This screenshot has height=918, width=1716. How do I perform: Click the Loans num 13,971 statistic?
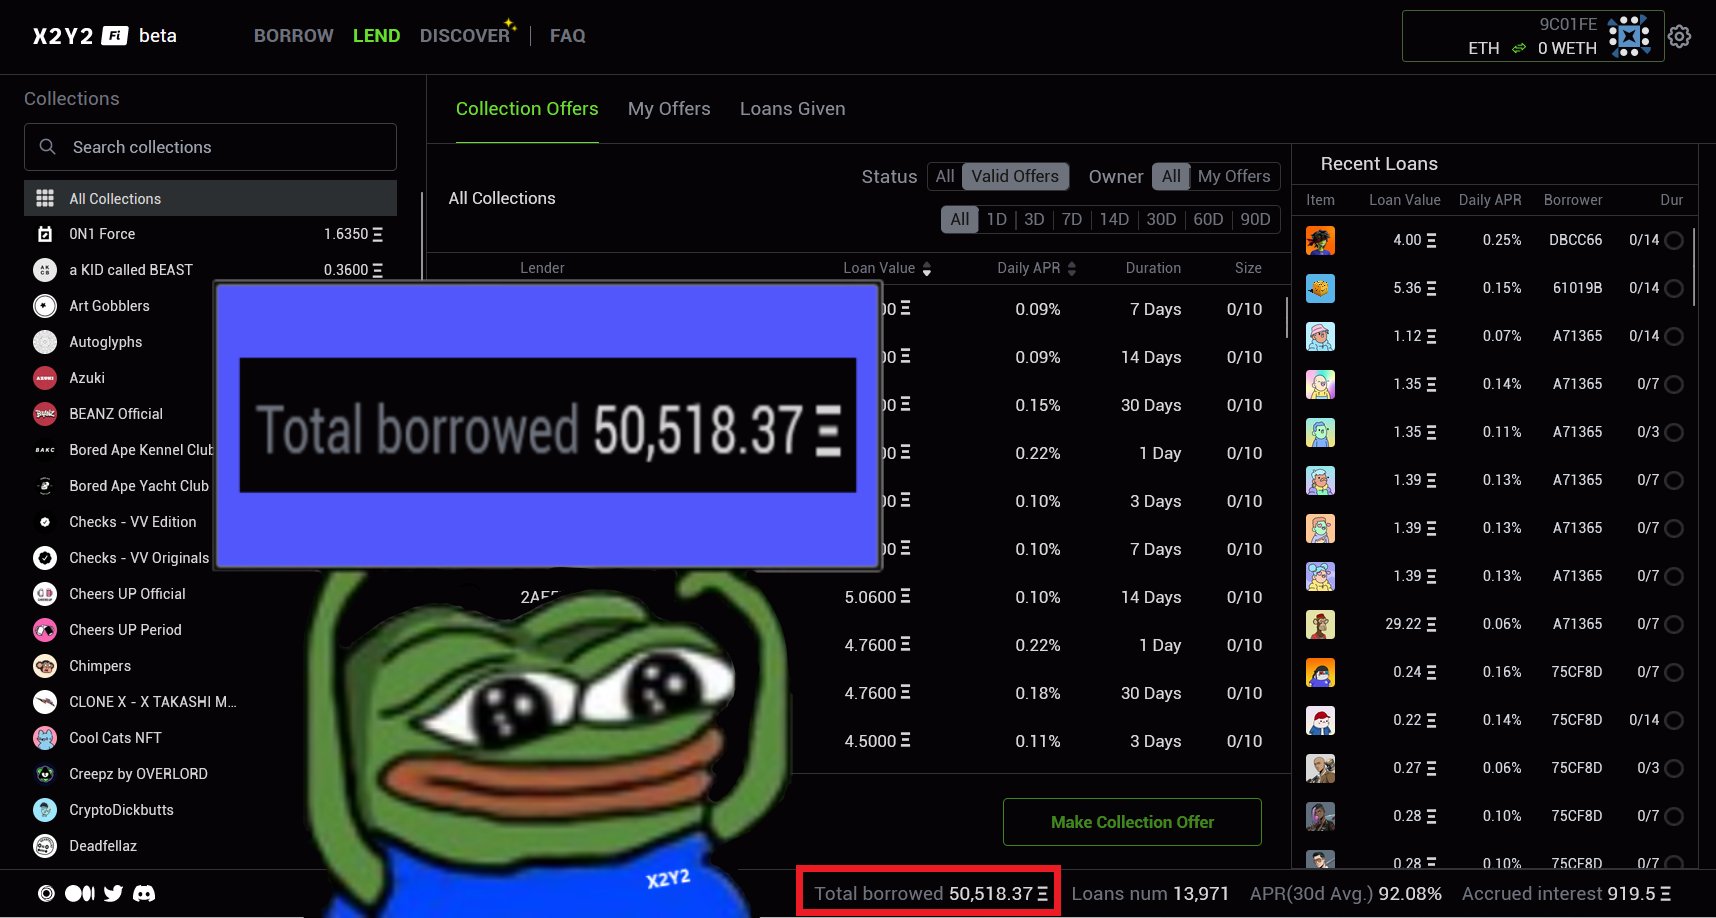tap(1150, 893)
